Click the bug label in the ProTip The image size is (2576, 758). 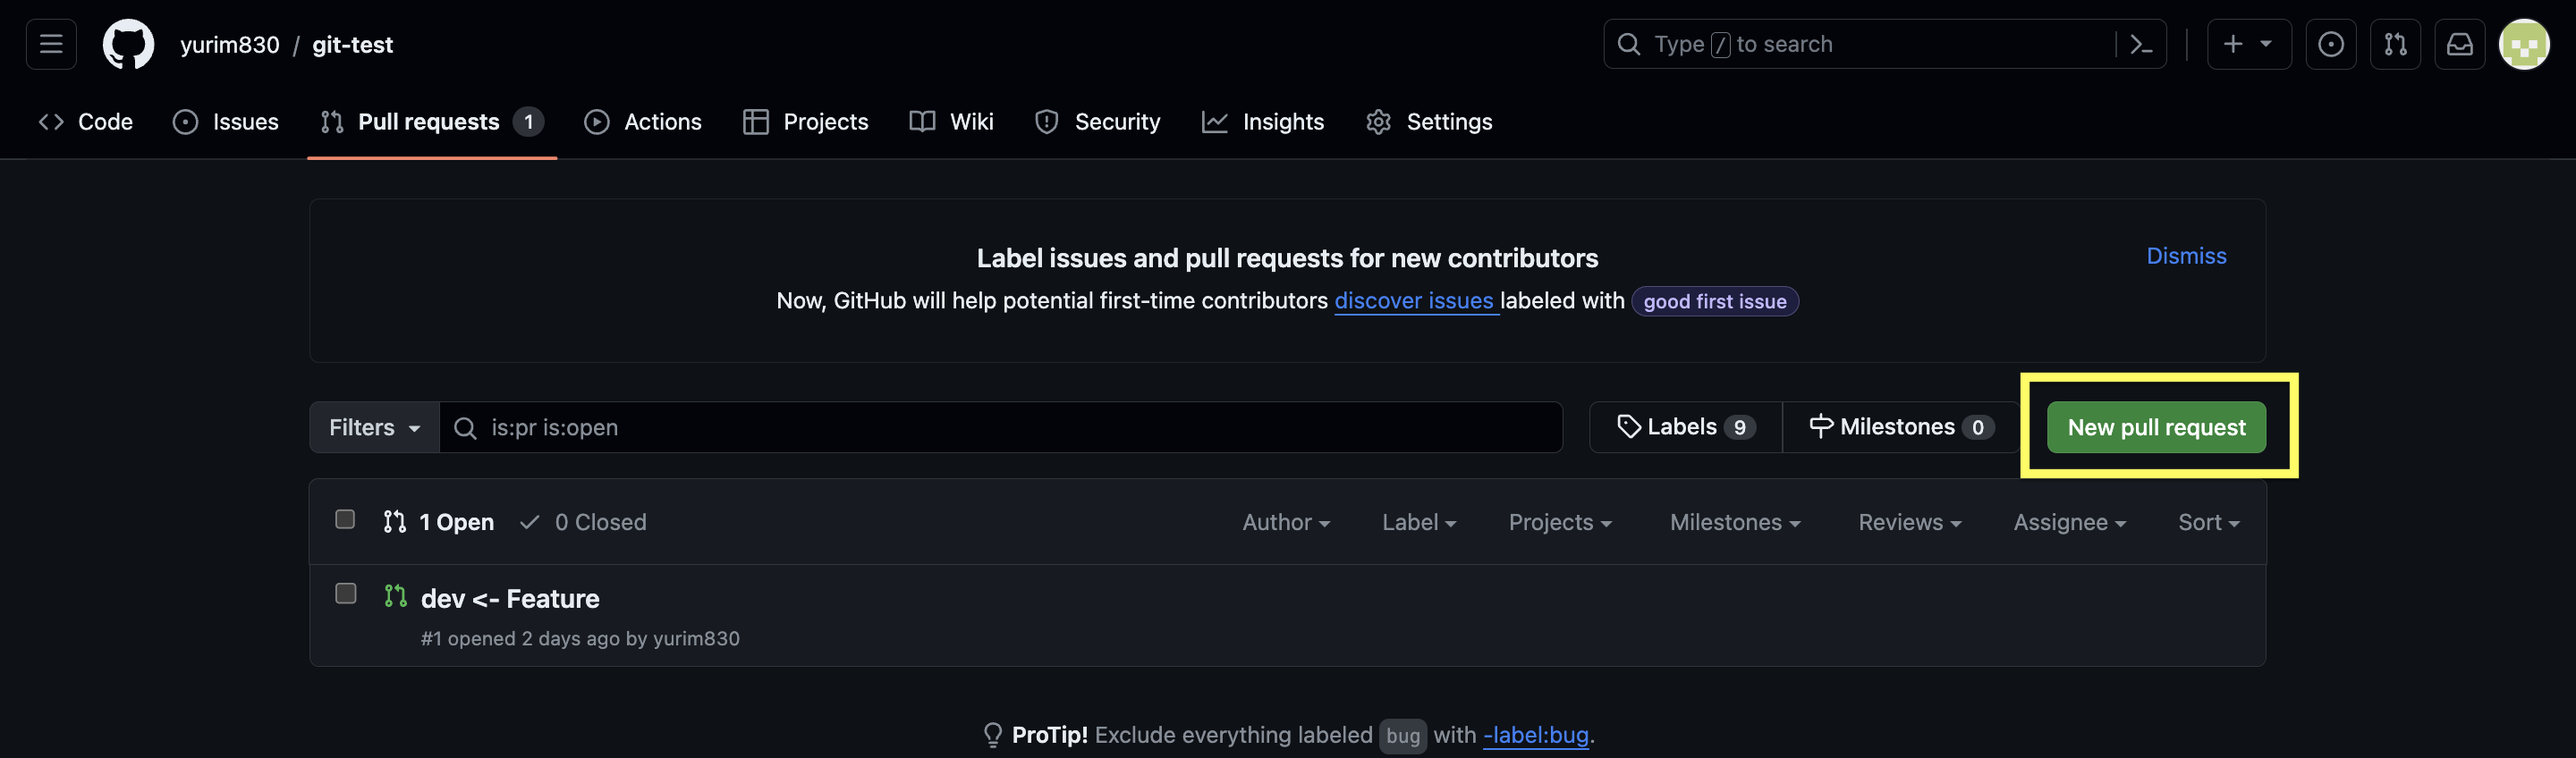1402,736
